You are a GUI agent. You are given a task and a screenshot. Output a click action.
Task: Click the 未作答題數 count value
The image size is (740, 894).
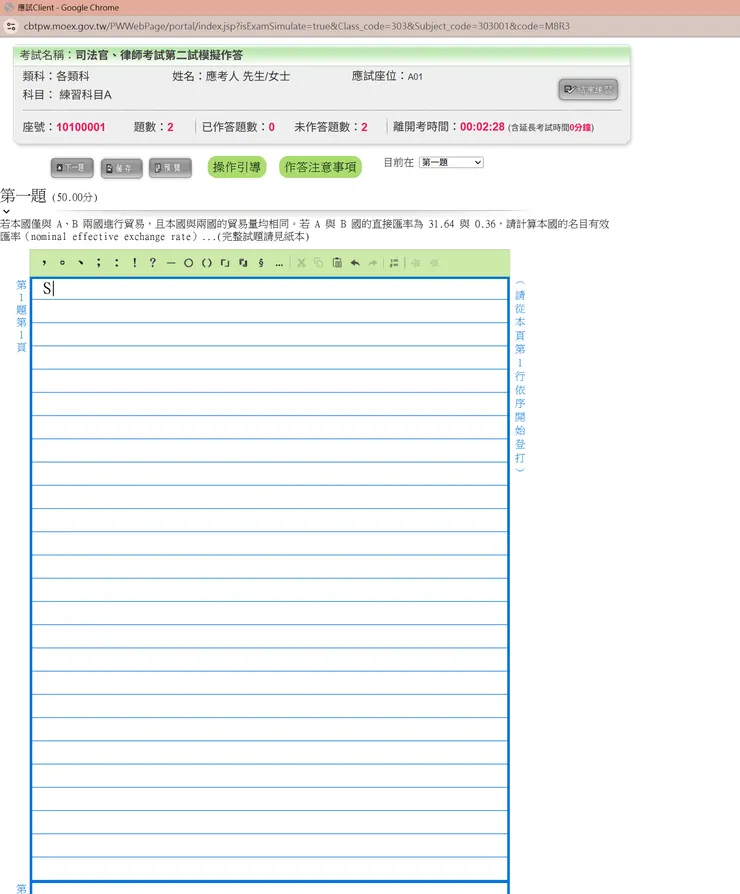pos(364,127)
